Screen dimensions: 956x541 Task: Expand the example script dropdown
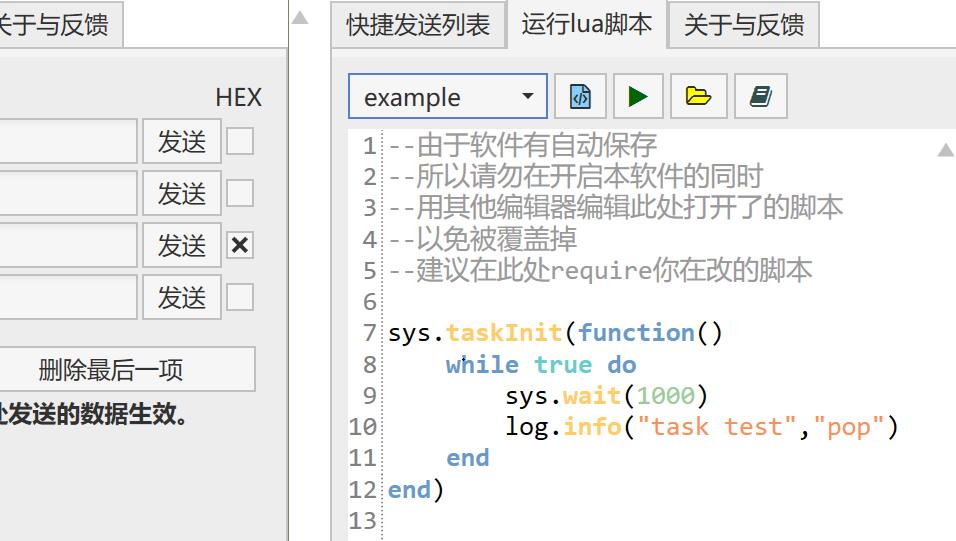click(527, 97)
